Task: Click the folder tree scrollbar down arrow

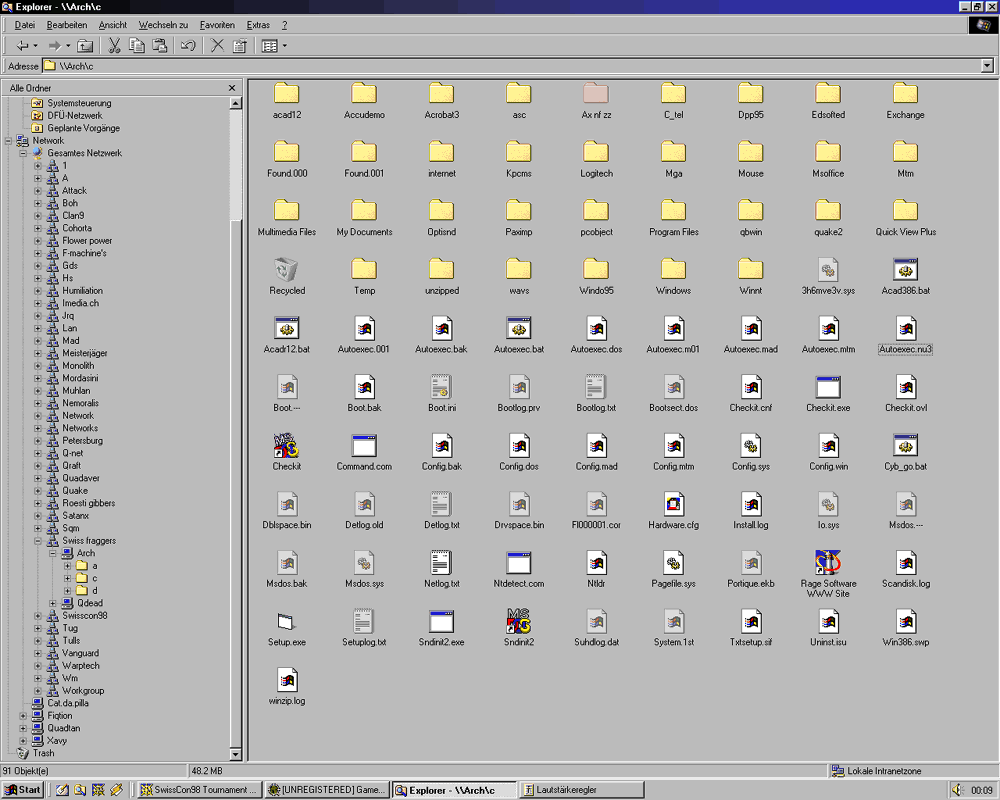Action: tap(236, 754)
